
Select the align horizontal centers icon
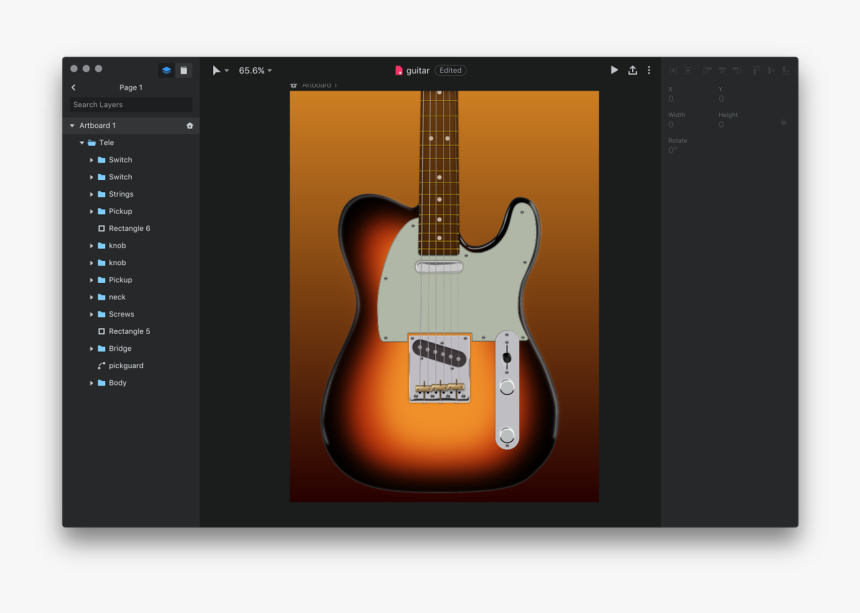point(722,70)
